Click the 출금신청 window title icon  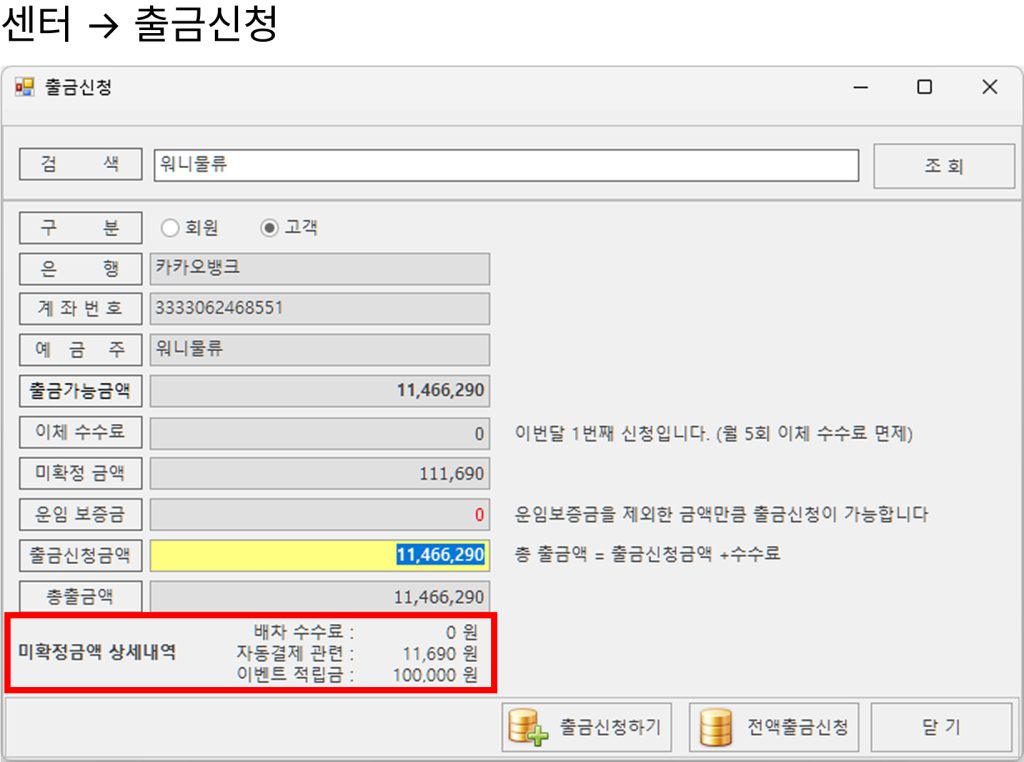24,88
